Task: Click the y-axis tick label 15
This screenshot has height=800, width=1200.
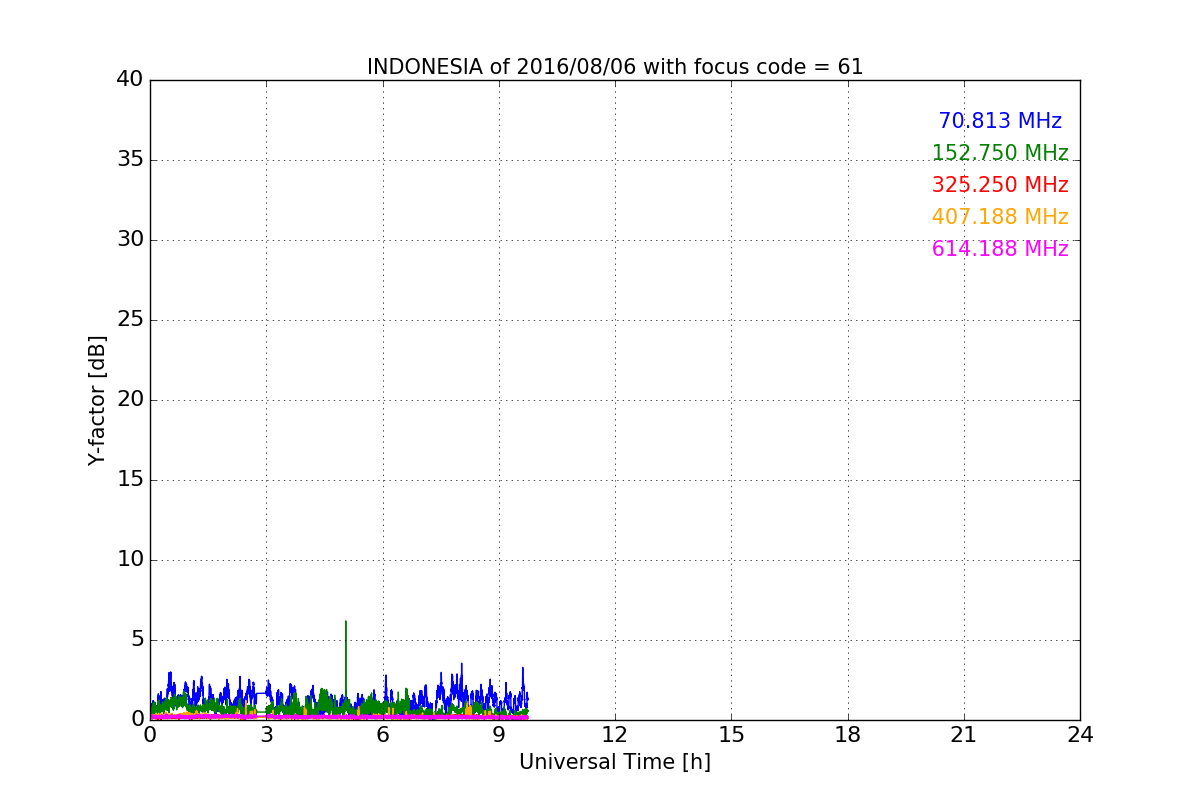Action: tap(130, 480)
